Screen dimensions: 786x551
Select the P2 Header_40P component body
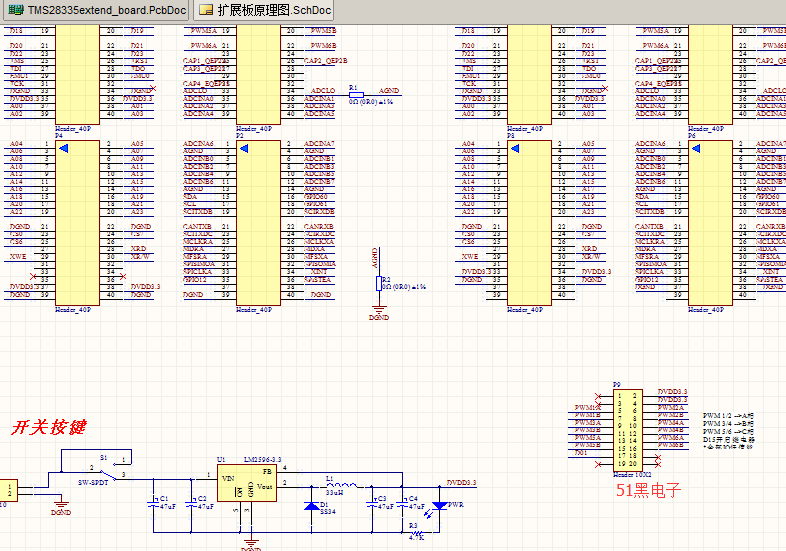(x=258, y=223)
